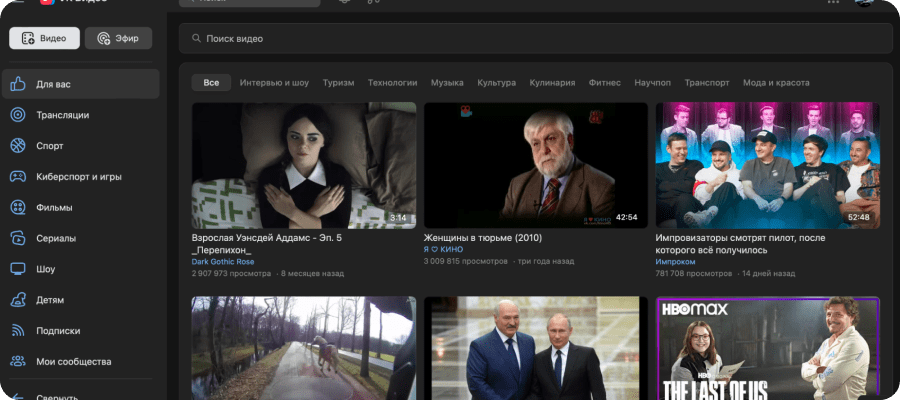Image resolution: width=900 pixels, height=400 pixels.
Task: Open the Для вас thumbs-up section
Action: point(80,84)
